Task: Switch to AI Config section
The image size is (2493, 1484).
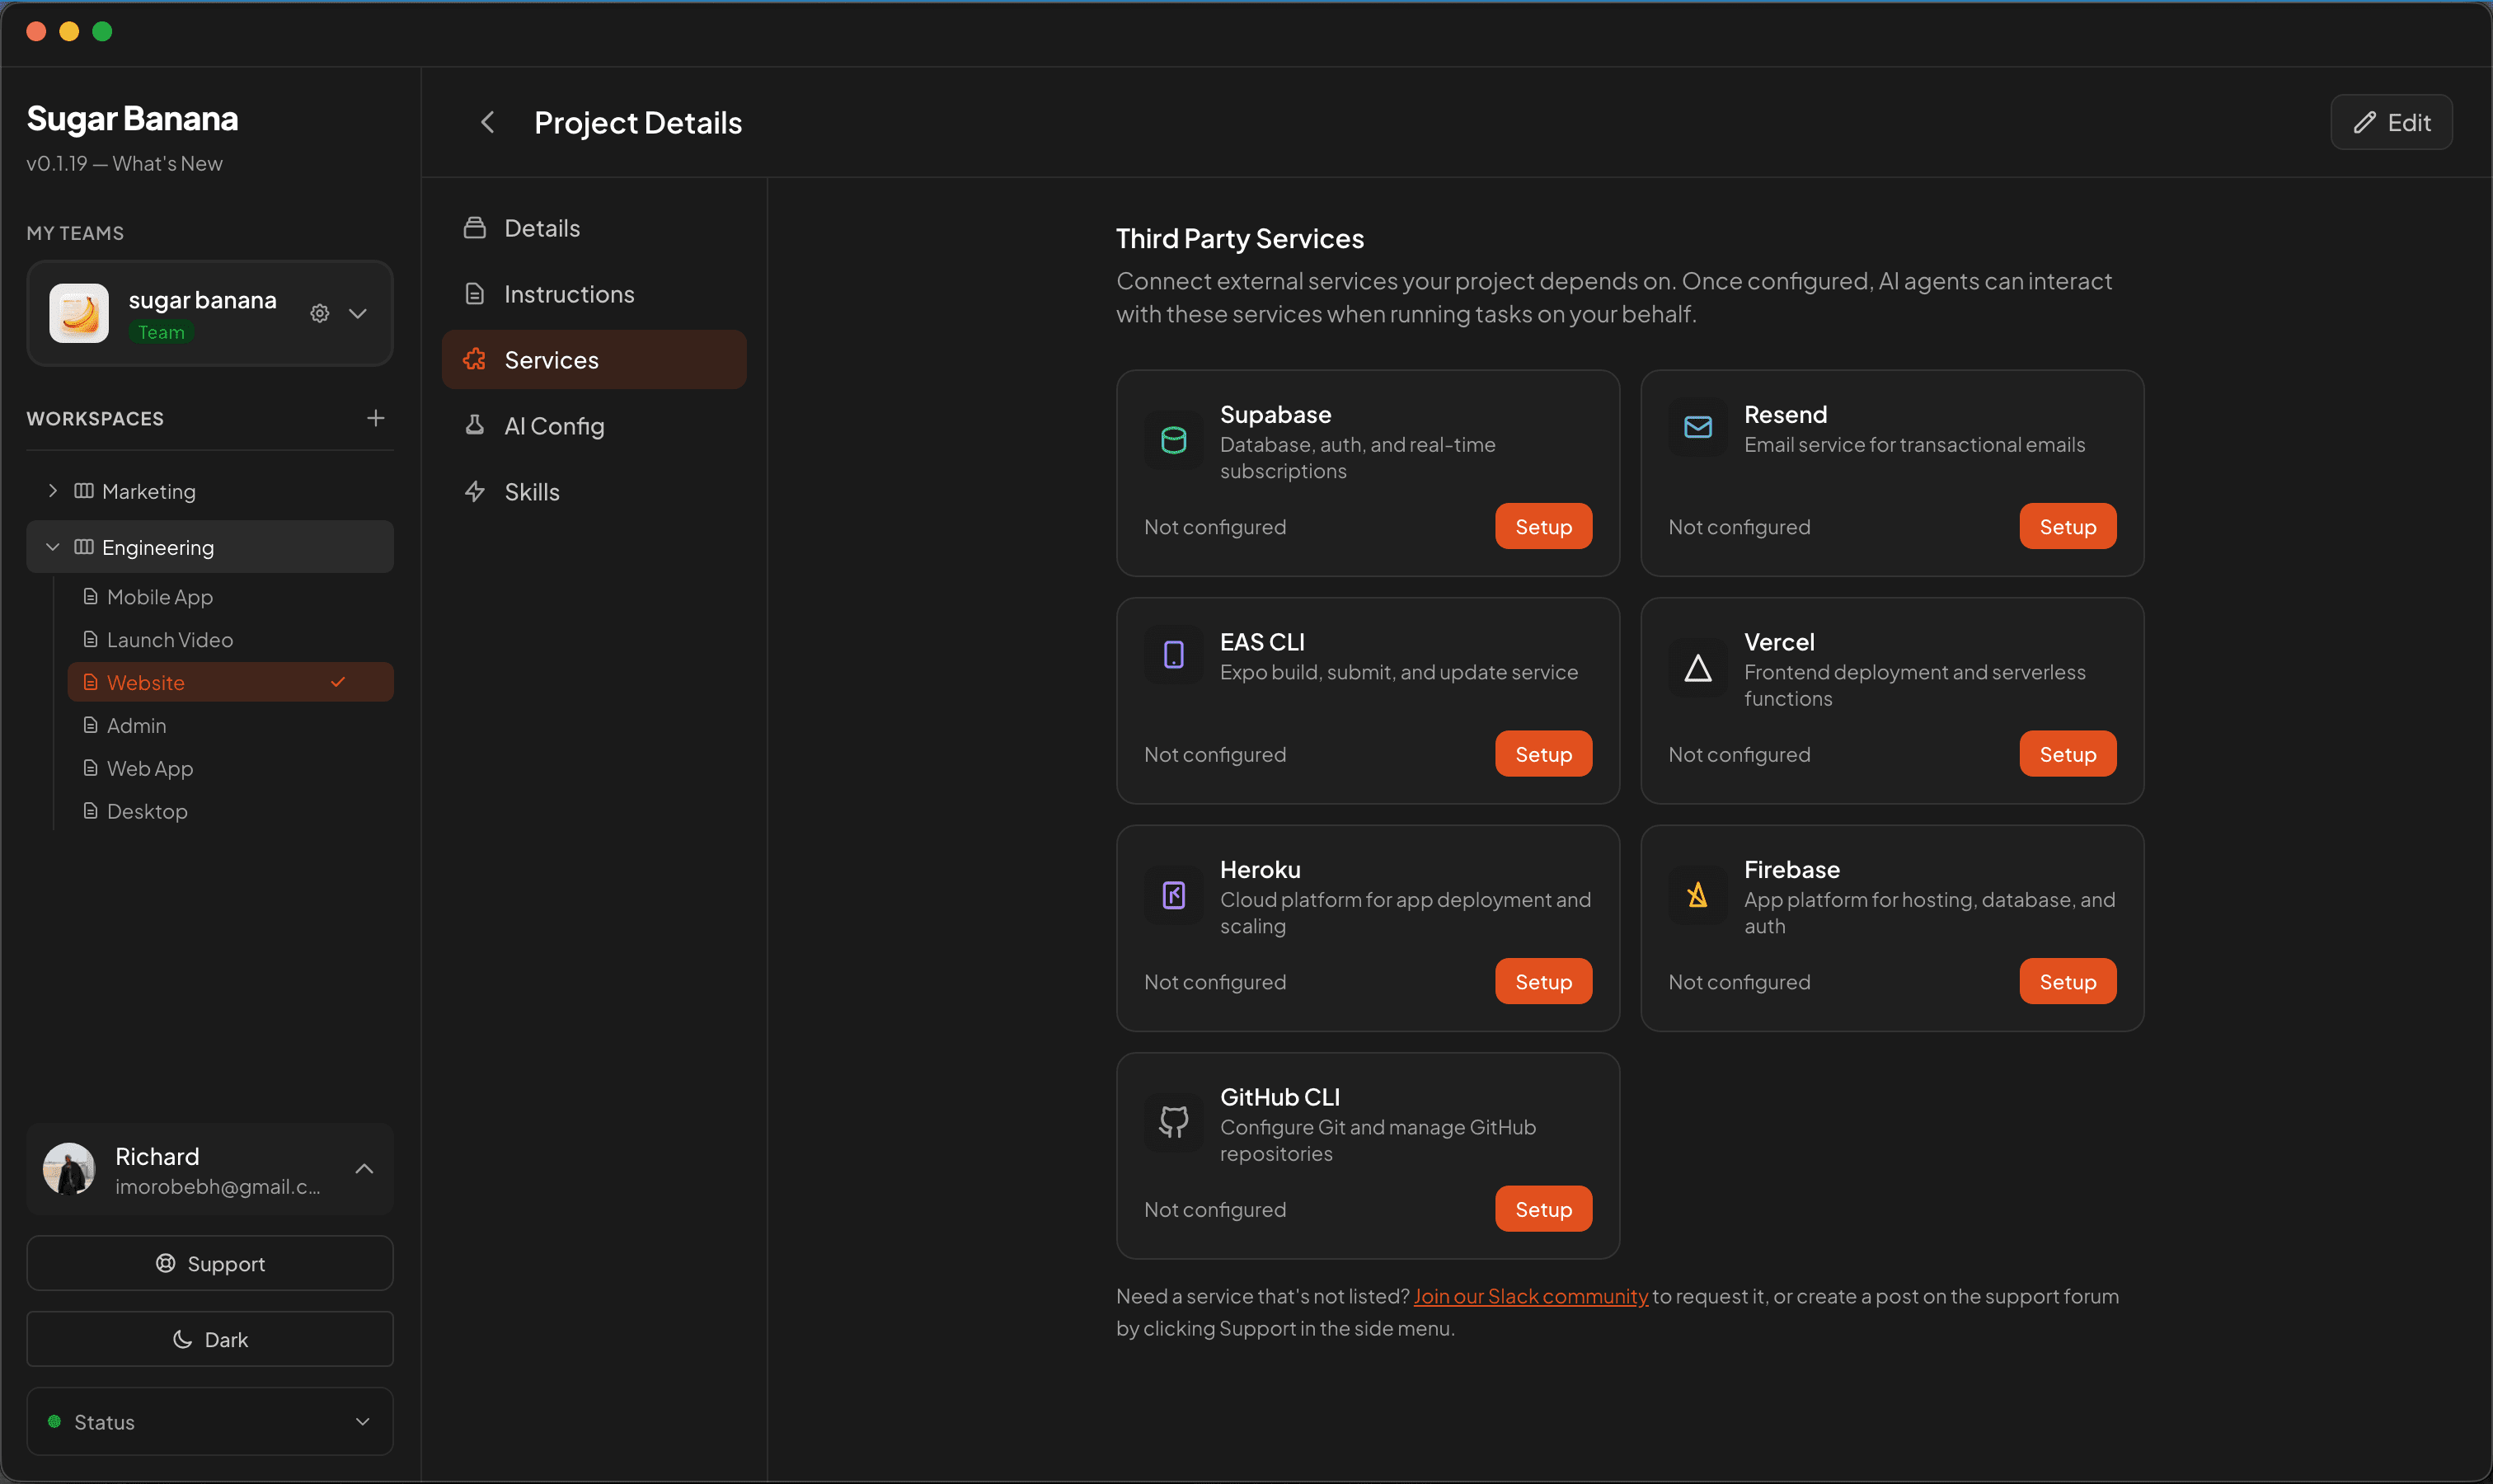Action: tap(594, 426)
